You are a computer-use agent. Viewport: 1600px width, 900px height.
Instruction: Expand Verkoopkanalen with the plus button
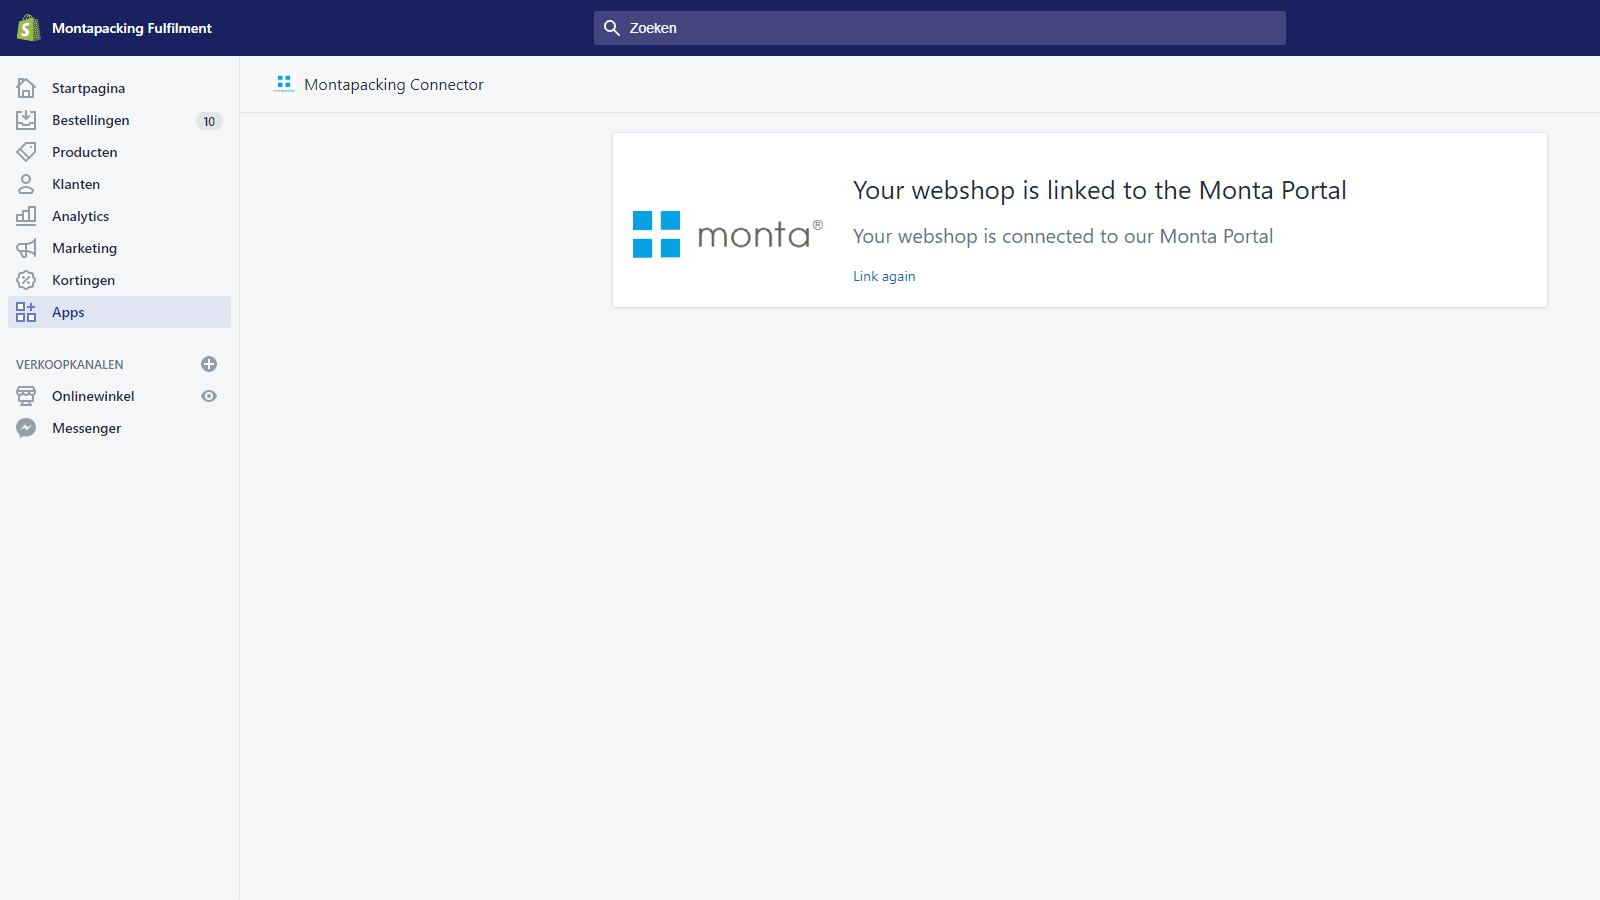tap(209, 364)
